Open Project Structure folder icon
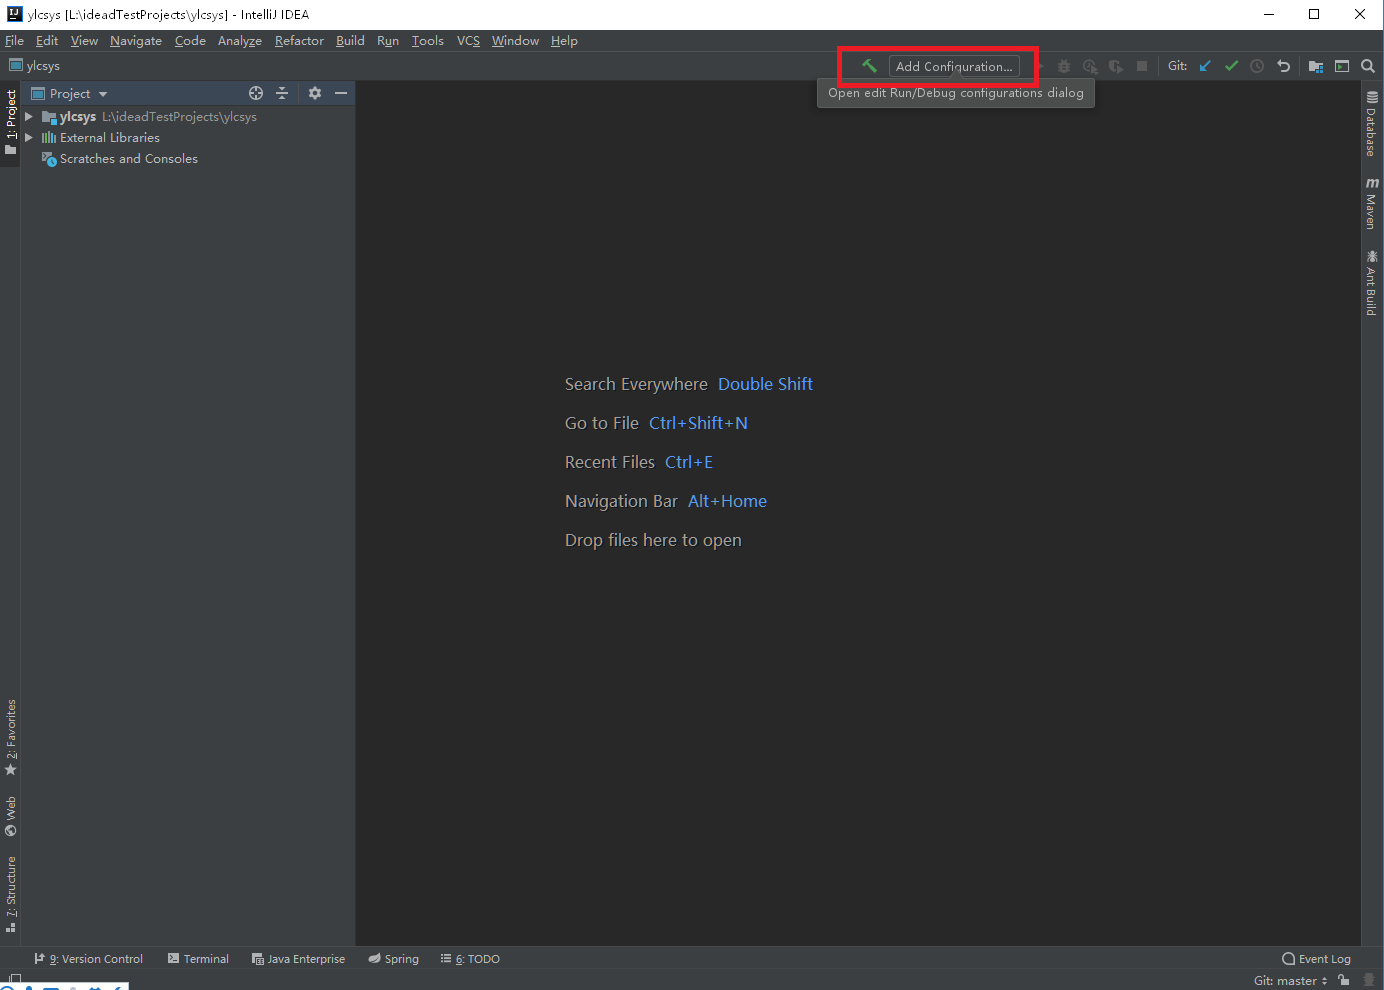 (x=1316, y=66)
